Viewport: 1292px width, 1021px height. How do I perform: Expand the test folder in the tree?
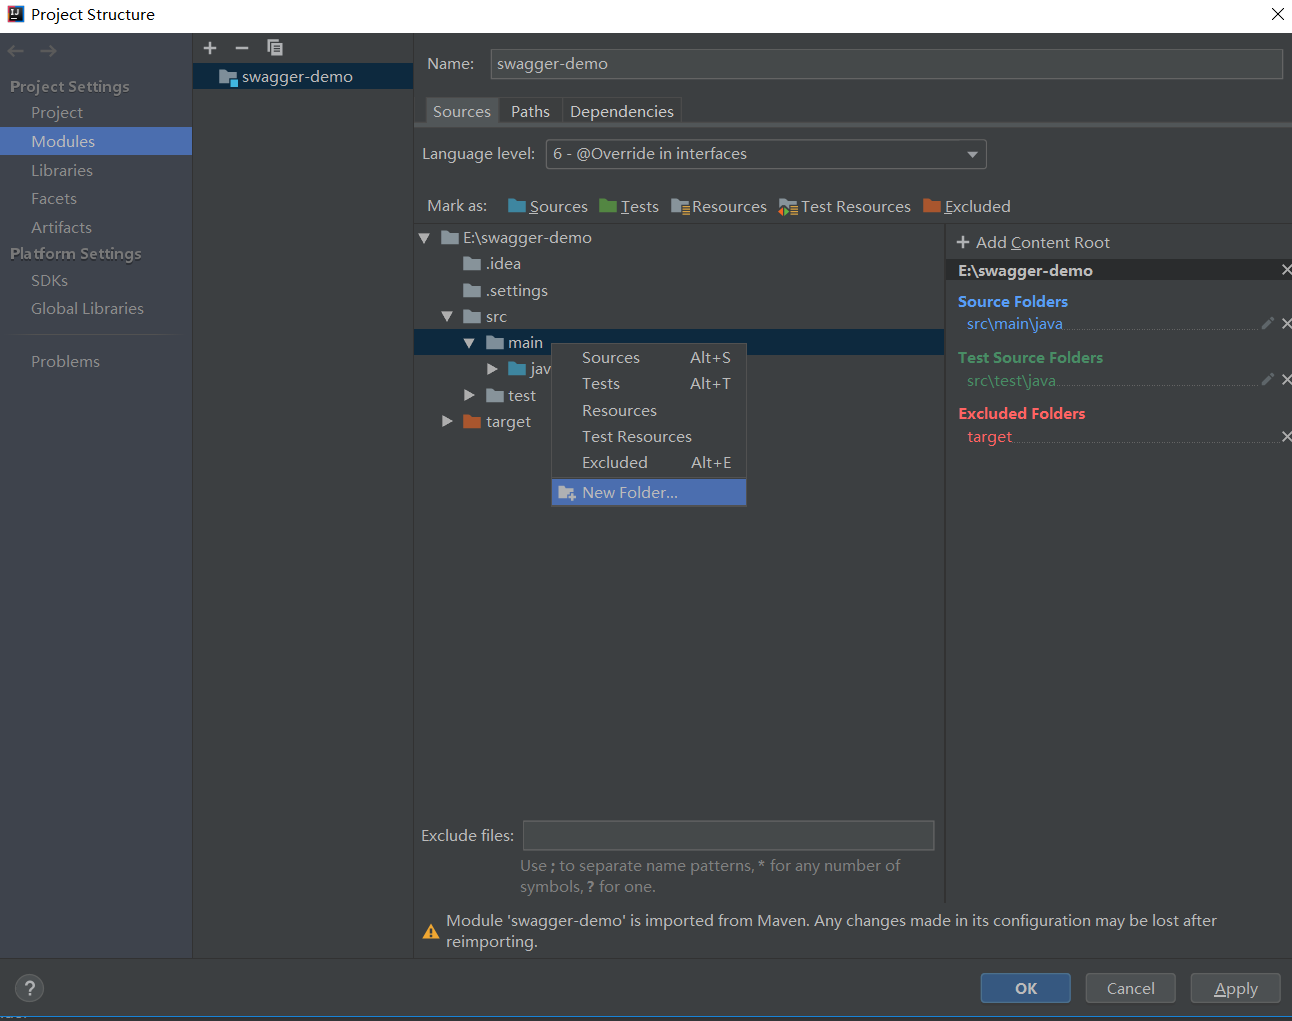click(469, 394)
